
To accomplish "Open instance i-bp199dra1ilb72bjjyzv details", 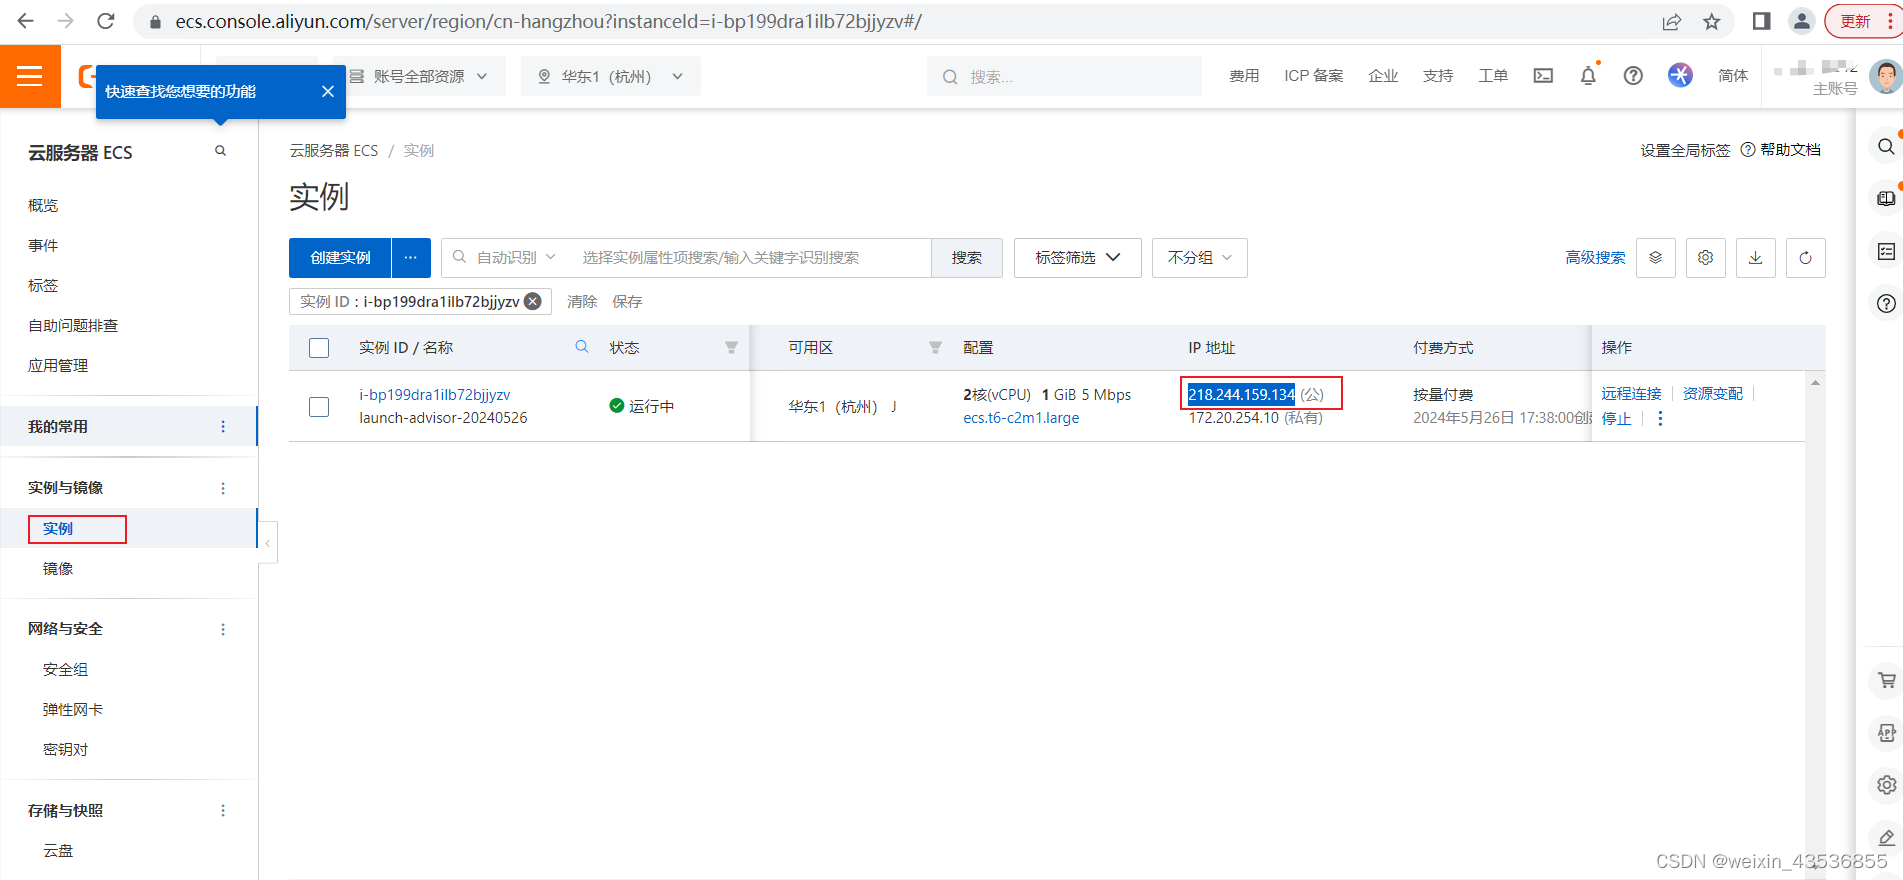I will tap(435, 395).
